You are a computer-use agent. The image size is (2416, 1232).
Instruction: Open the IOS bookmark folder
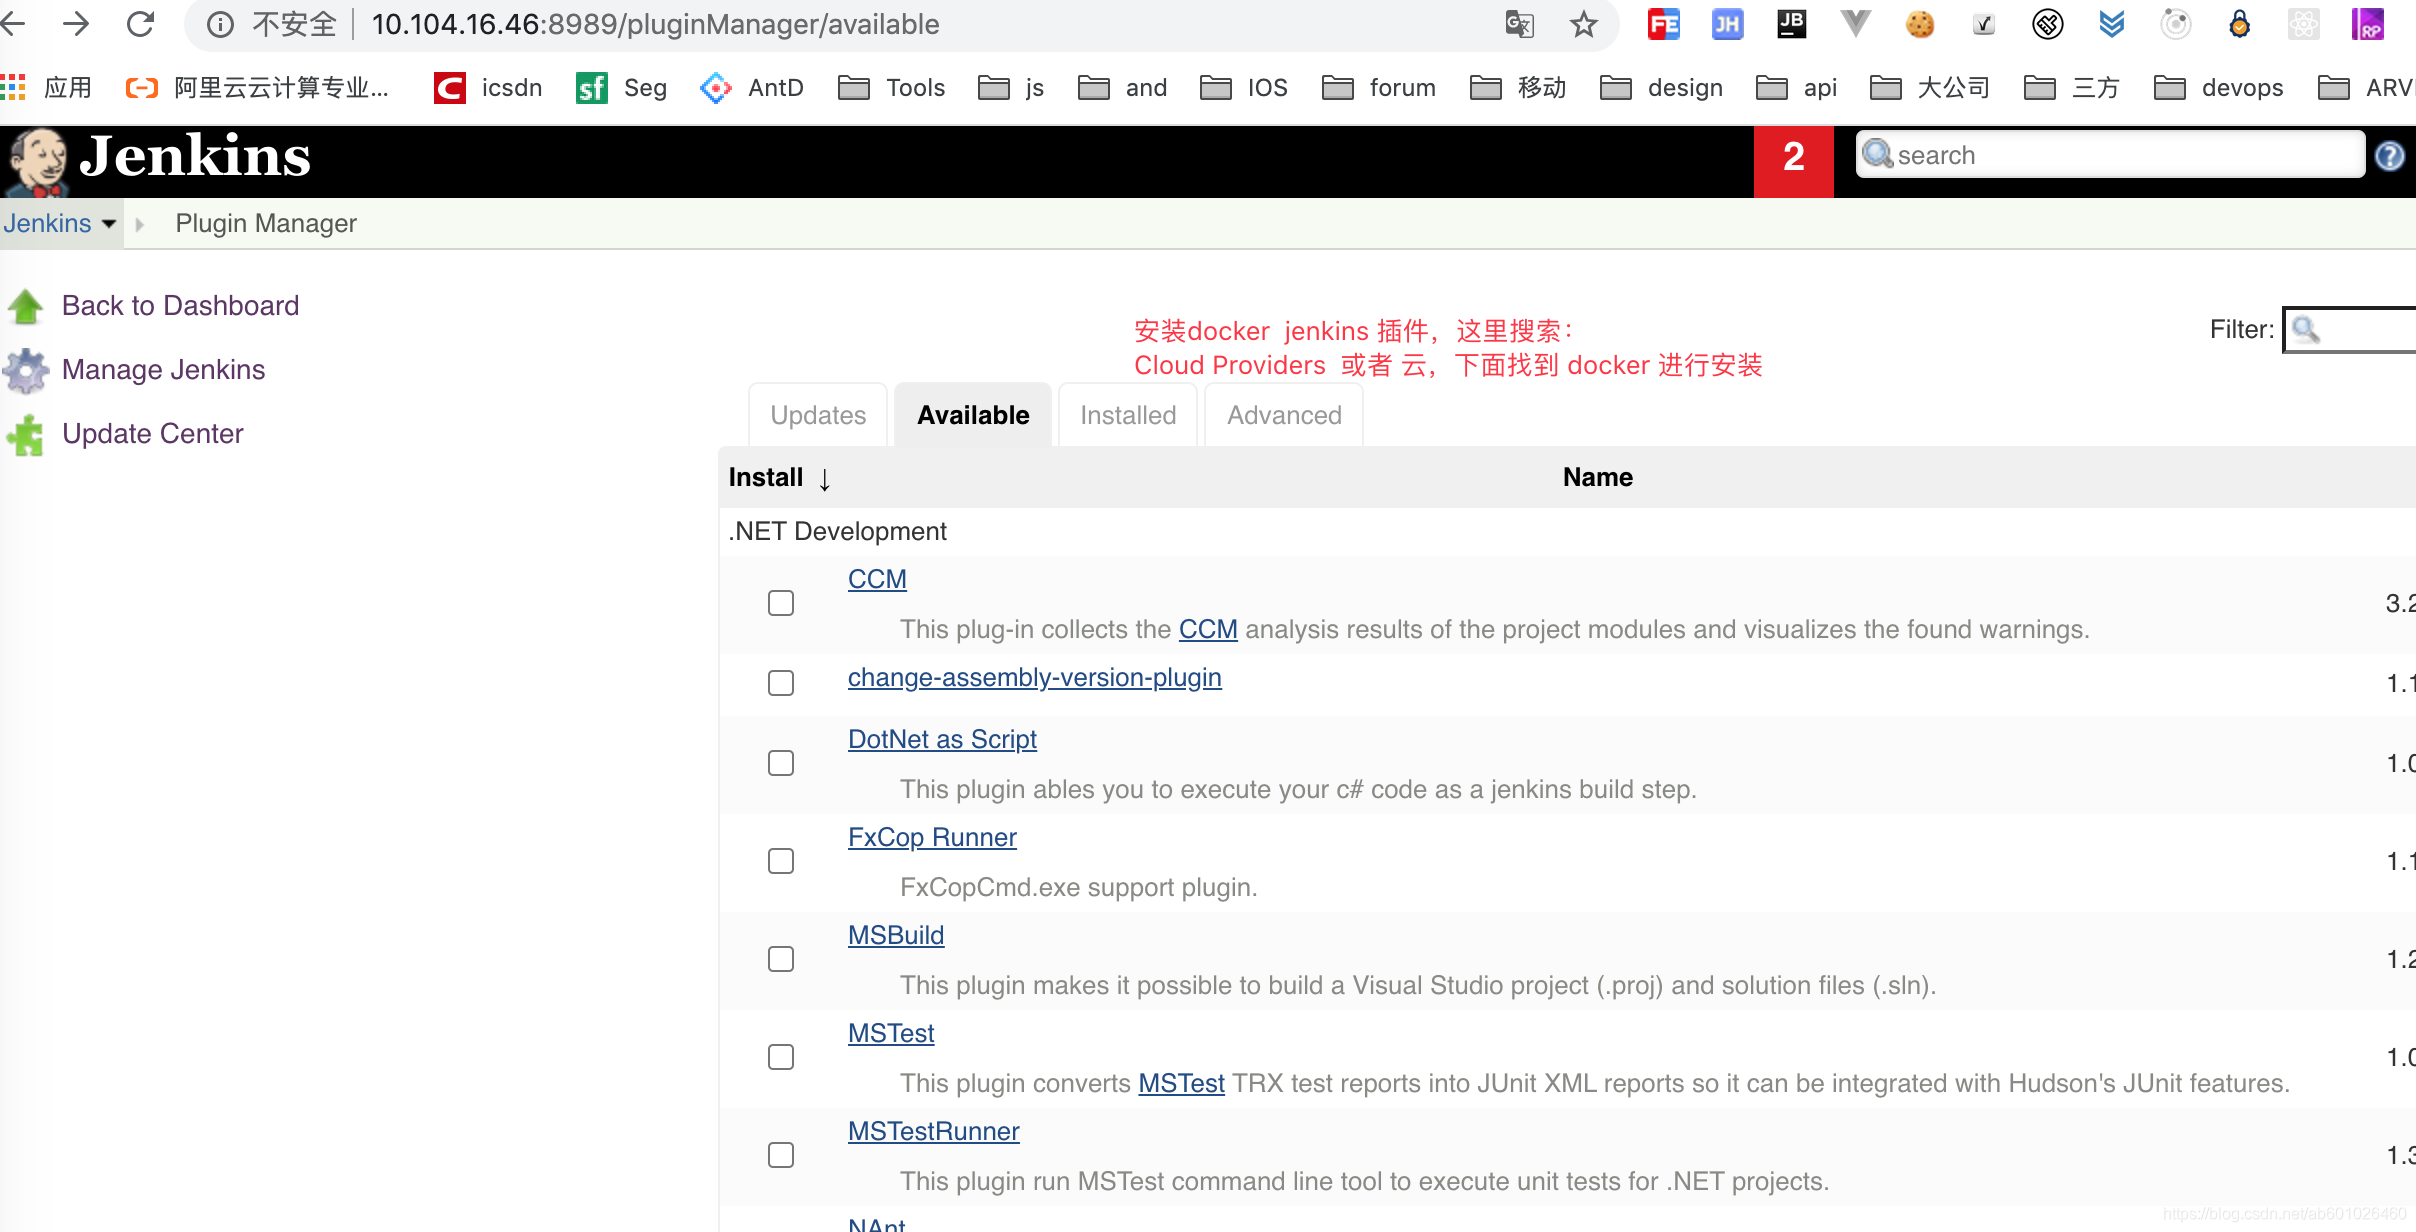coord(1244,88)
